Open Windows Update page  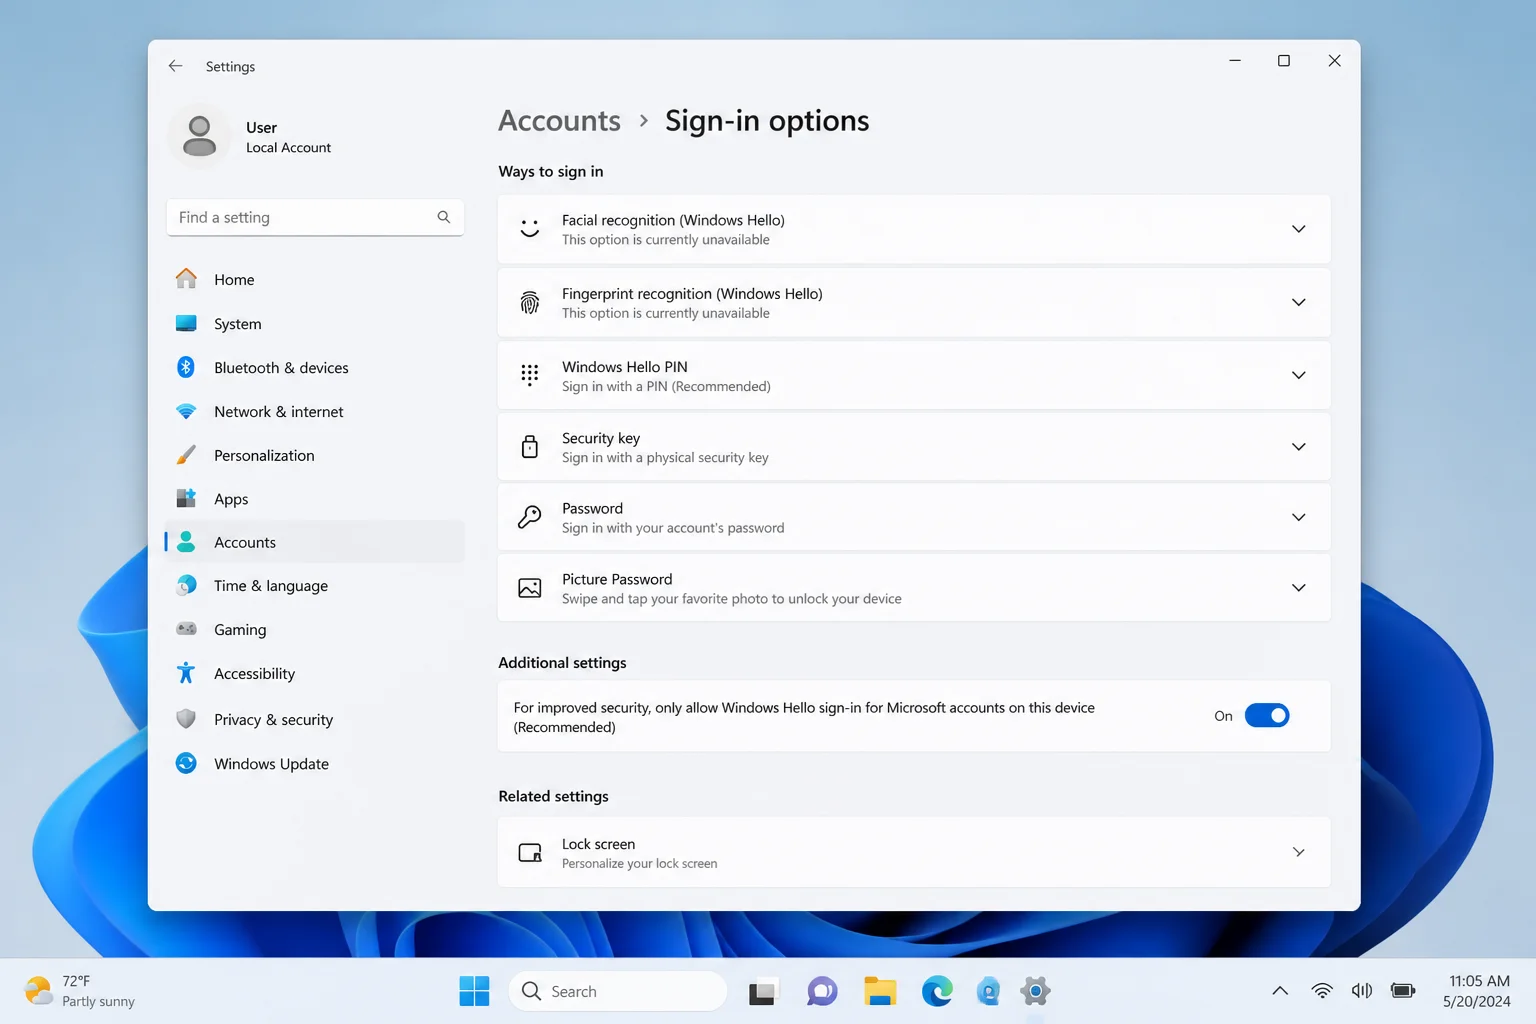(315, 763)
